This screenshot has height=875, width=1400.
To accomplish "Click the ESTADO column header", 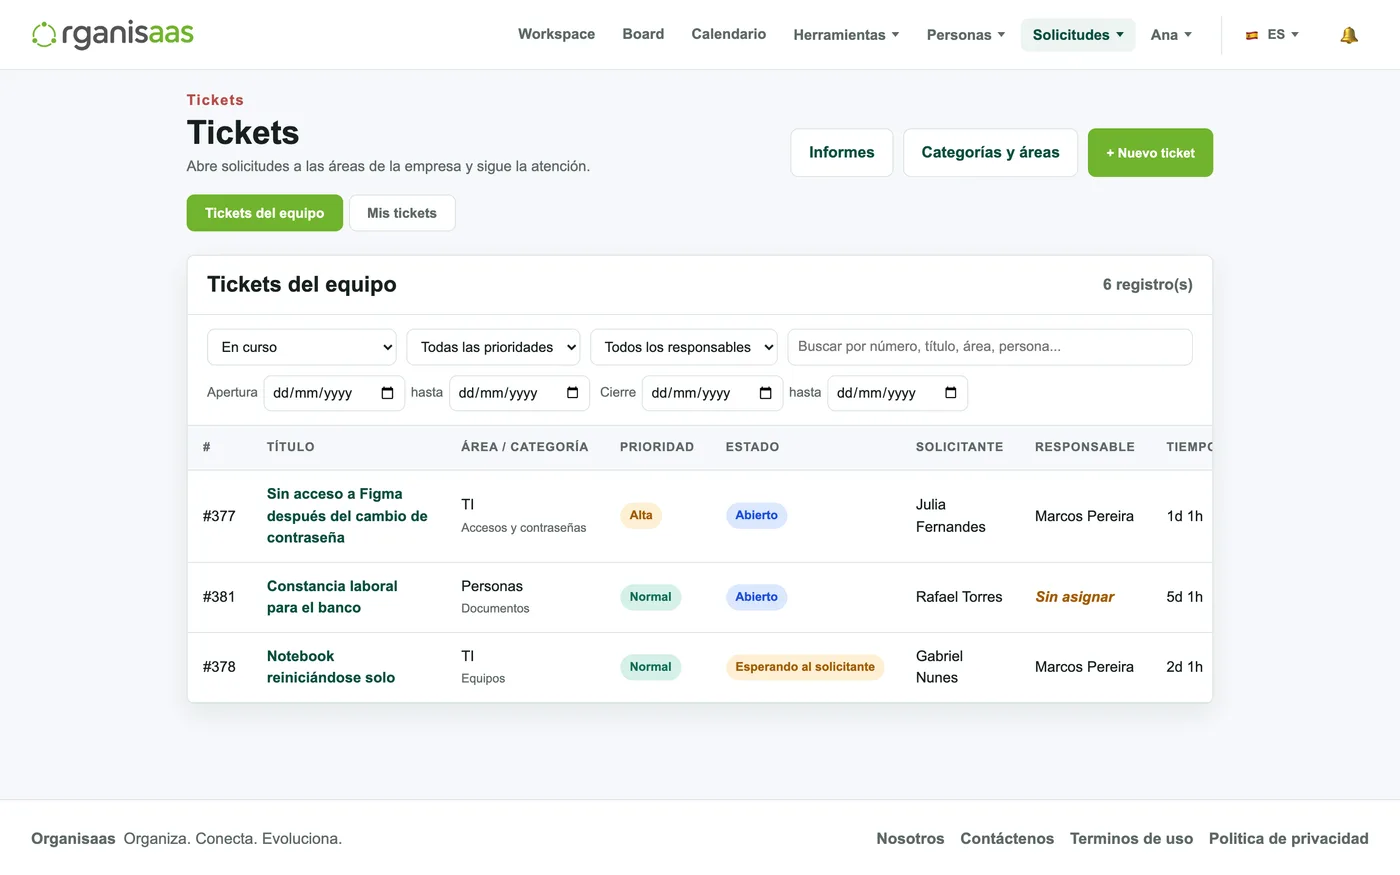I will coord(752,447).
